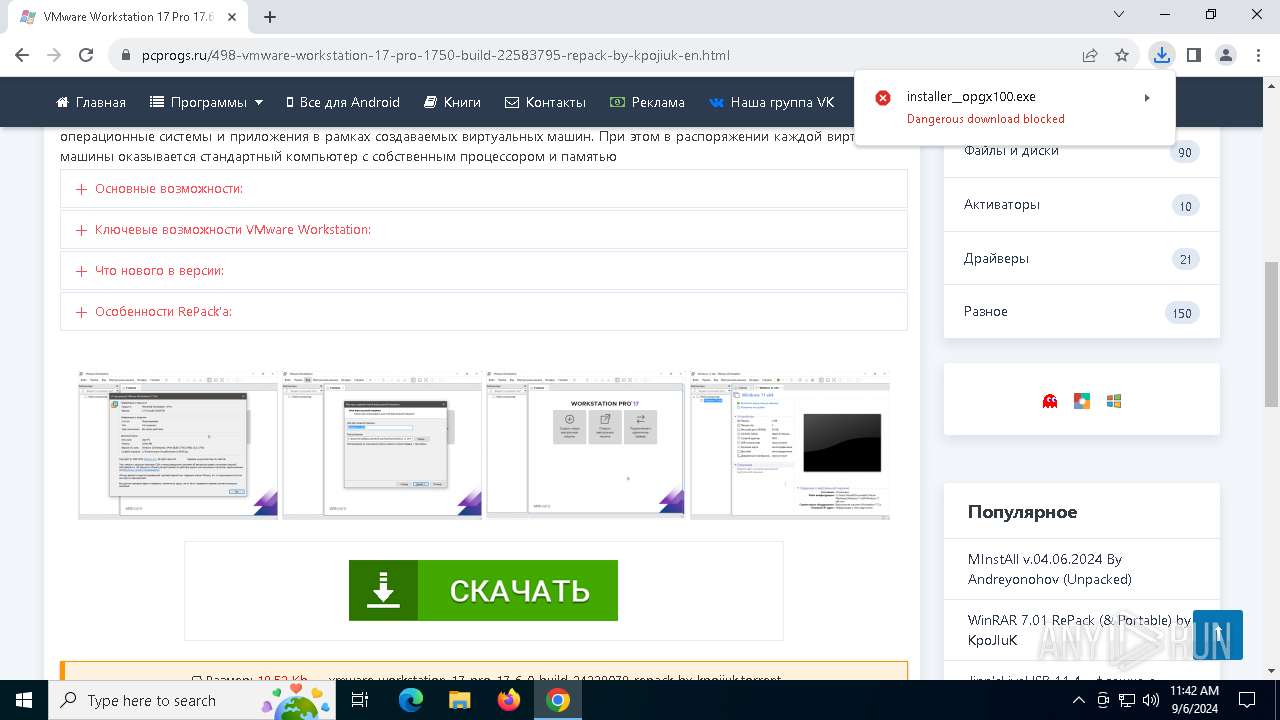The height and width of the screenshot is (720, 1280).
Task: Open the Контакты page
Action: (545, 102)
